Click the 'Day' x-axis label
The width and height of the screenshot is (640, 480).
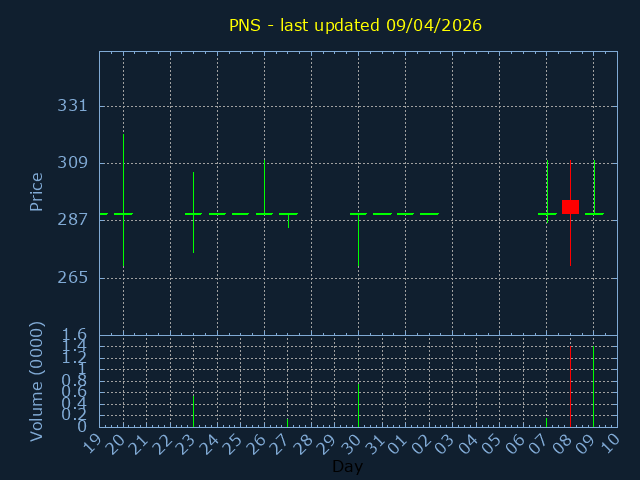(347, 466)
